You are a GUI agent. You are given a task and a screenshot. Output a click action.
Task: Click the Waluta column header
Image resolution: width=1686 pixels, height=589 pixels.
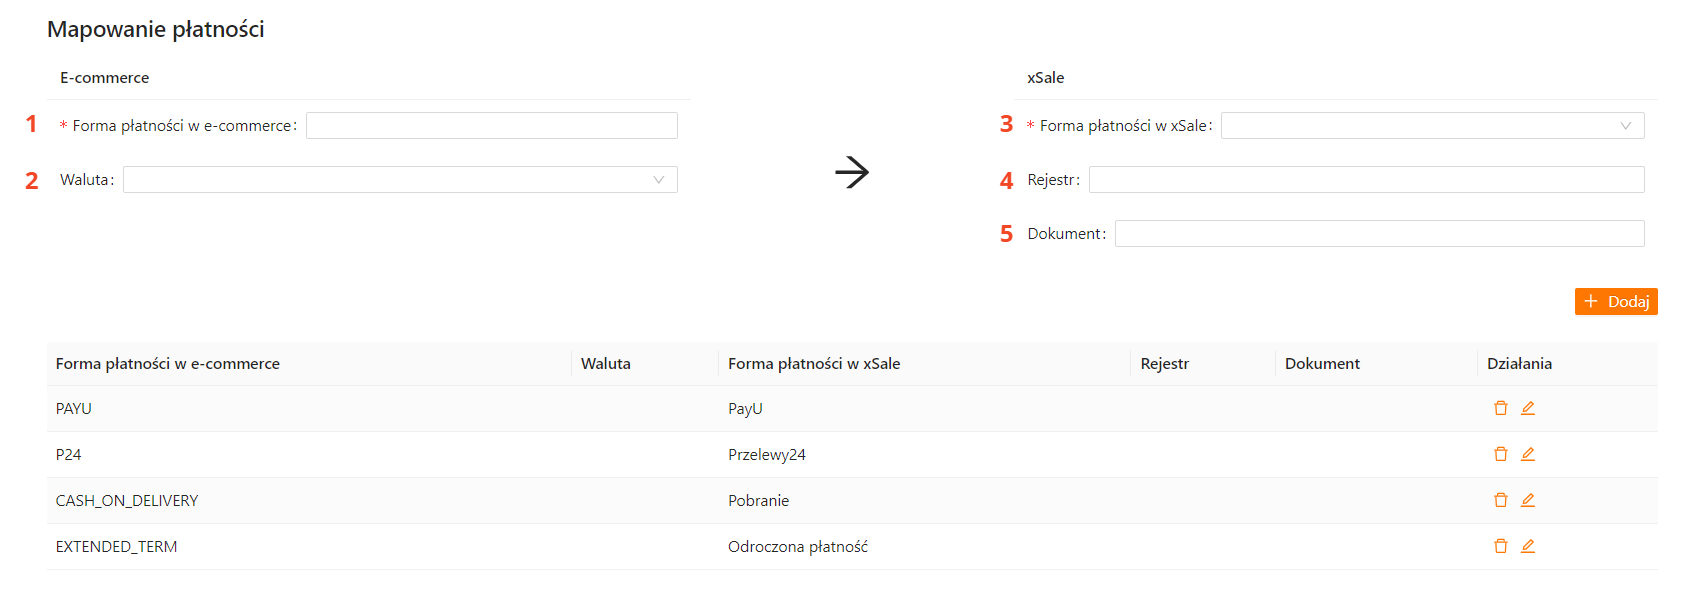(x=606, y=364)
